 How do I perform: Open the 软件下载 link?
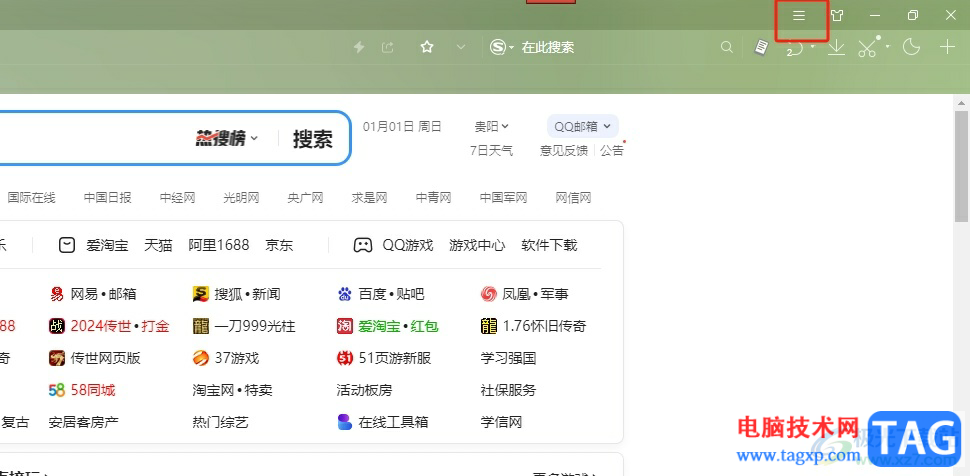point(549,246)
